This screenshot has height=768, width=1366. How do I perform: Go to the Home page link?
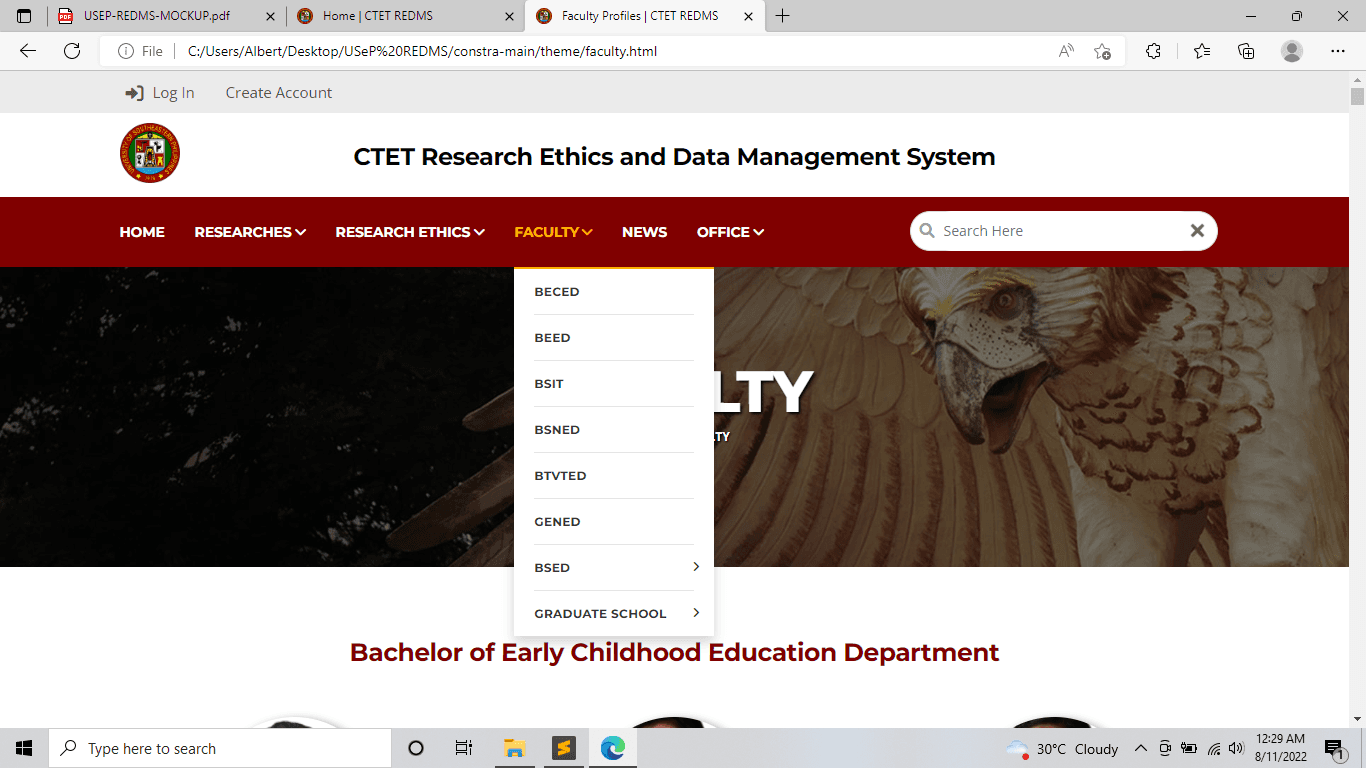(x=142, y=232)
